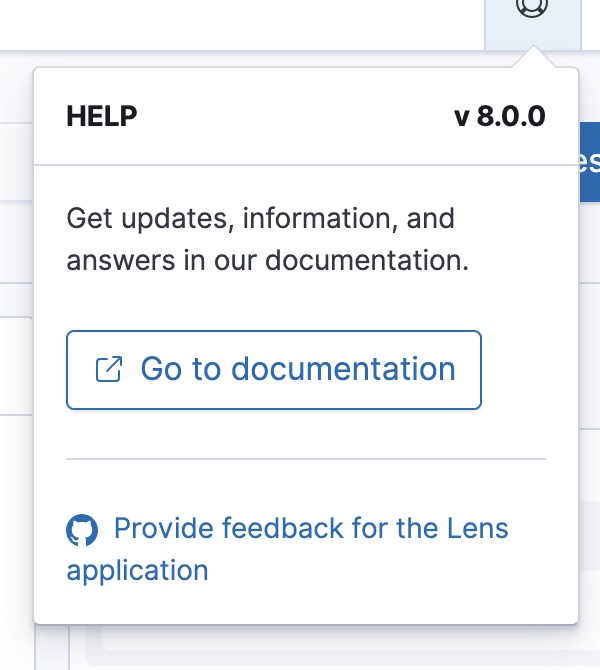Click the word "documentation" on the outlined button
Viewport: 600px width, 670px height.
343,369
